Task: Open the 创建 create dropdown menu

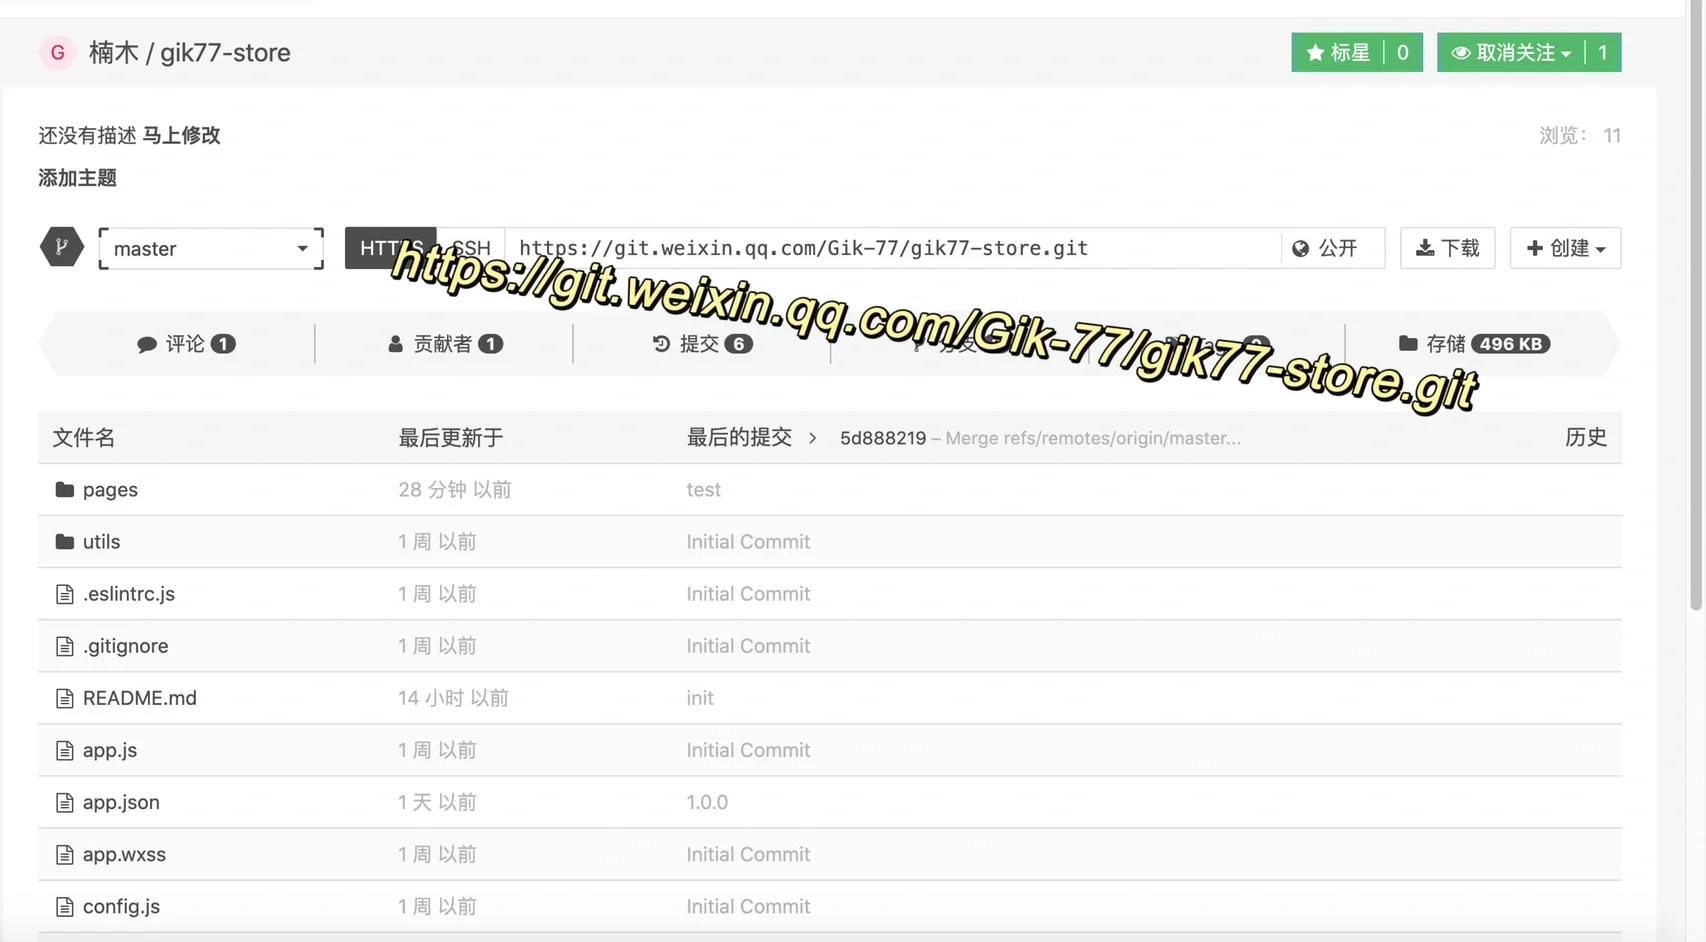Action: click(x=1565, y=247)
